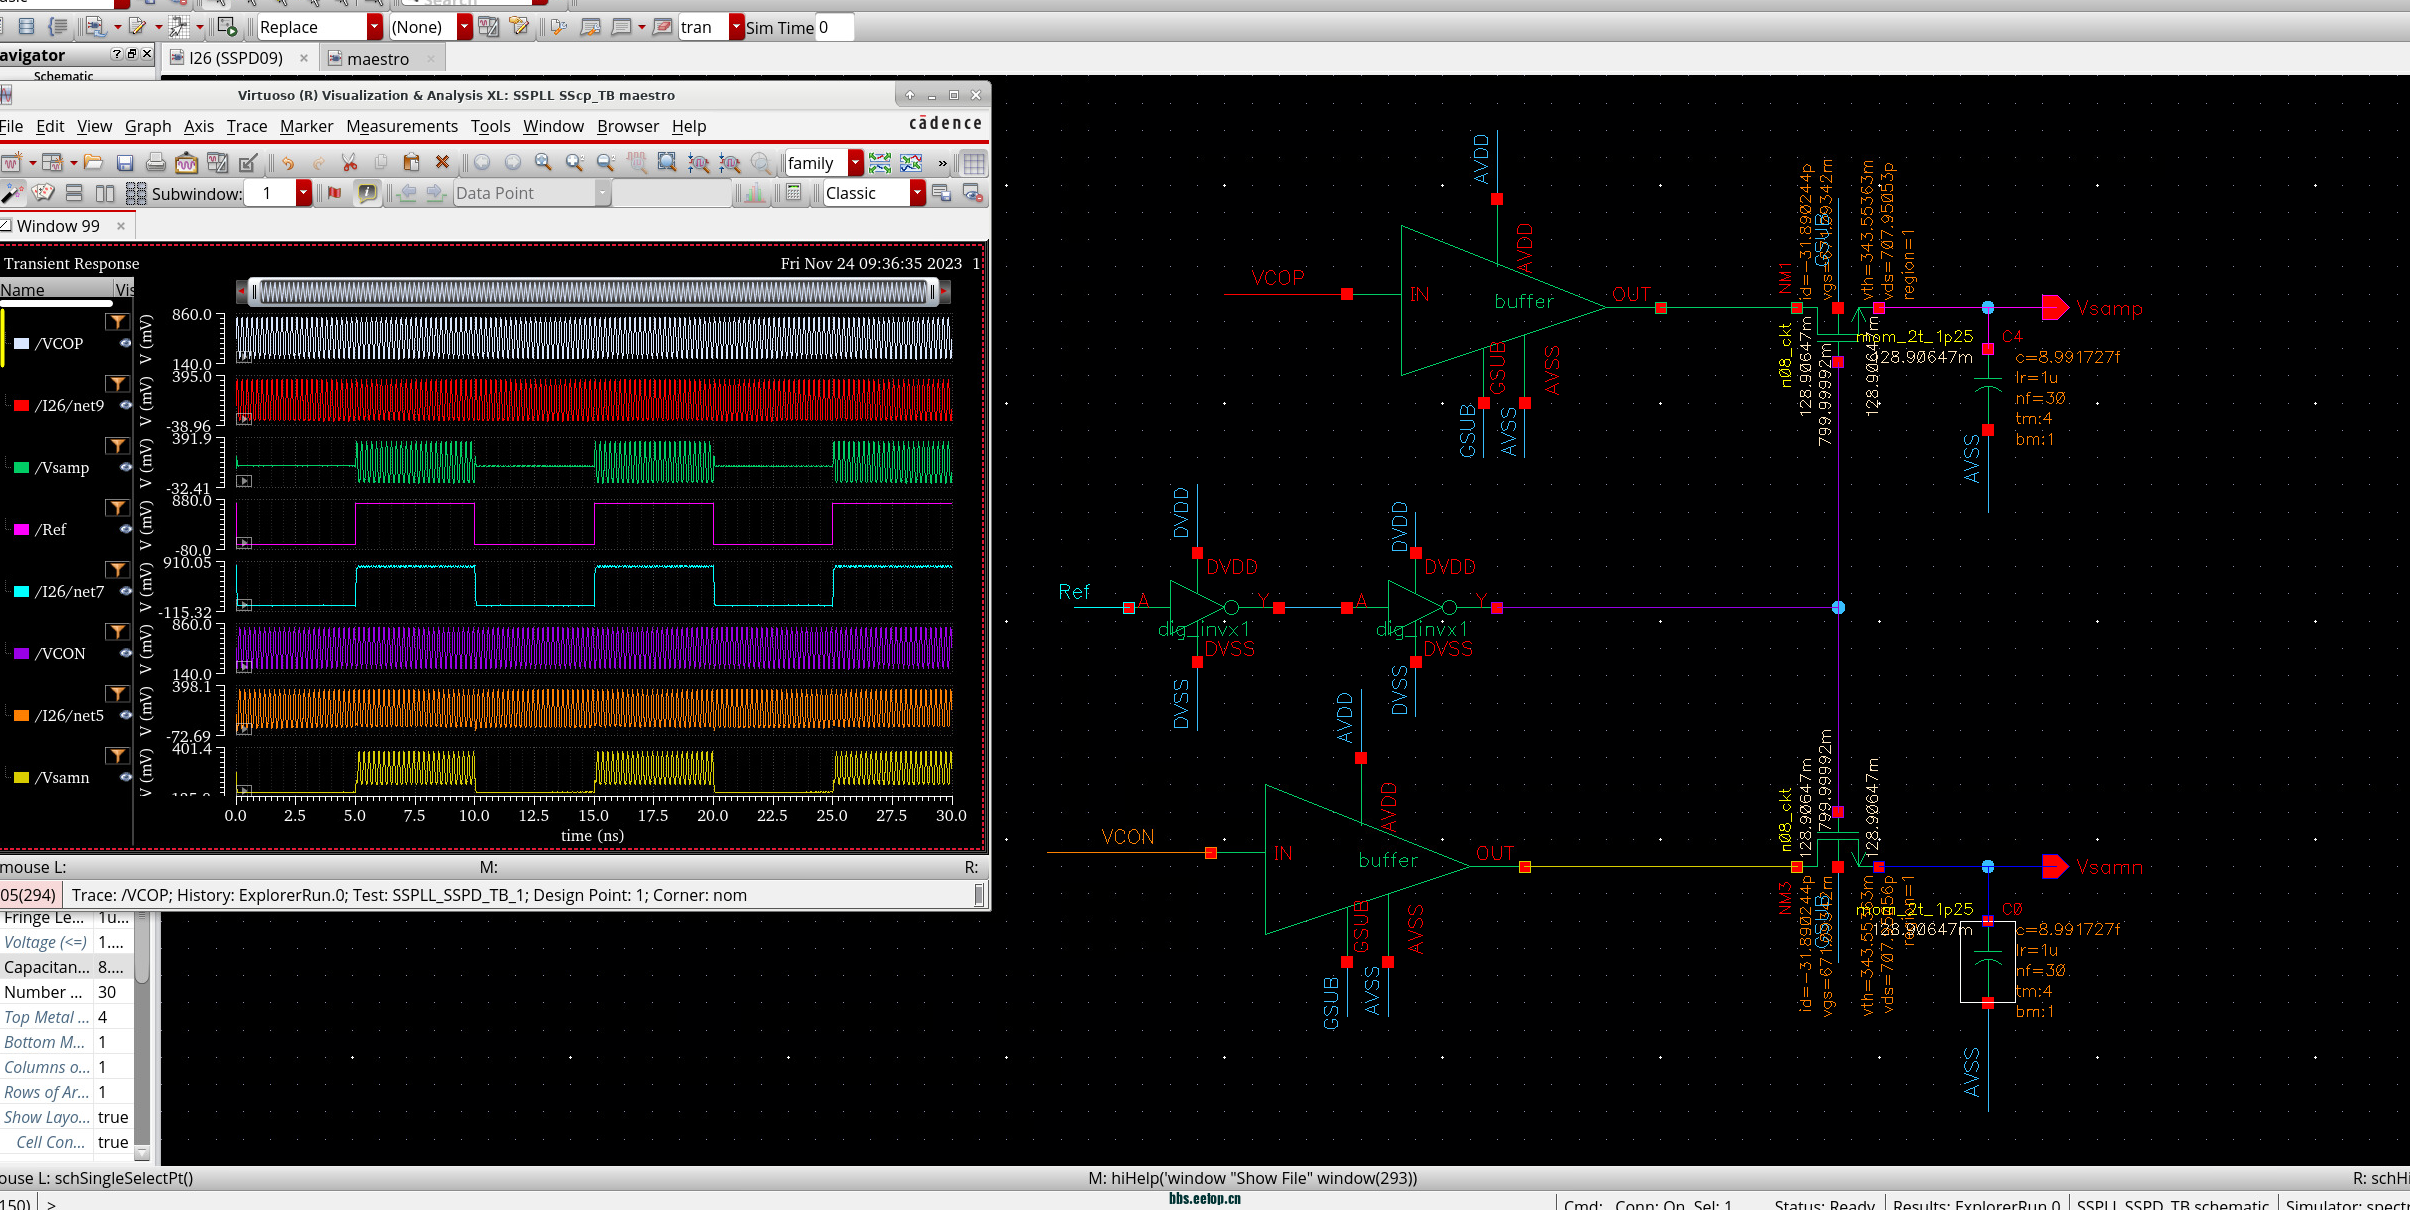
Task: Click the run simulation icon in schematic toolbar
Action: 227,27
